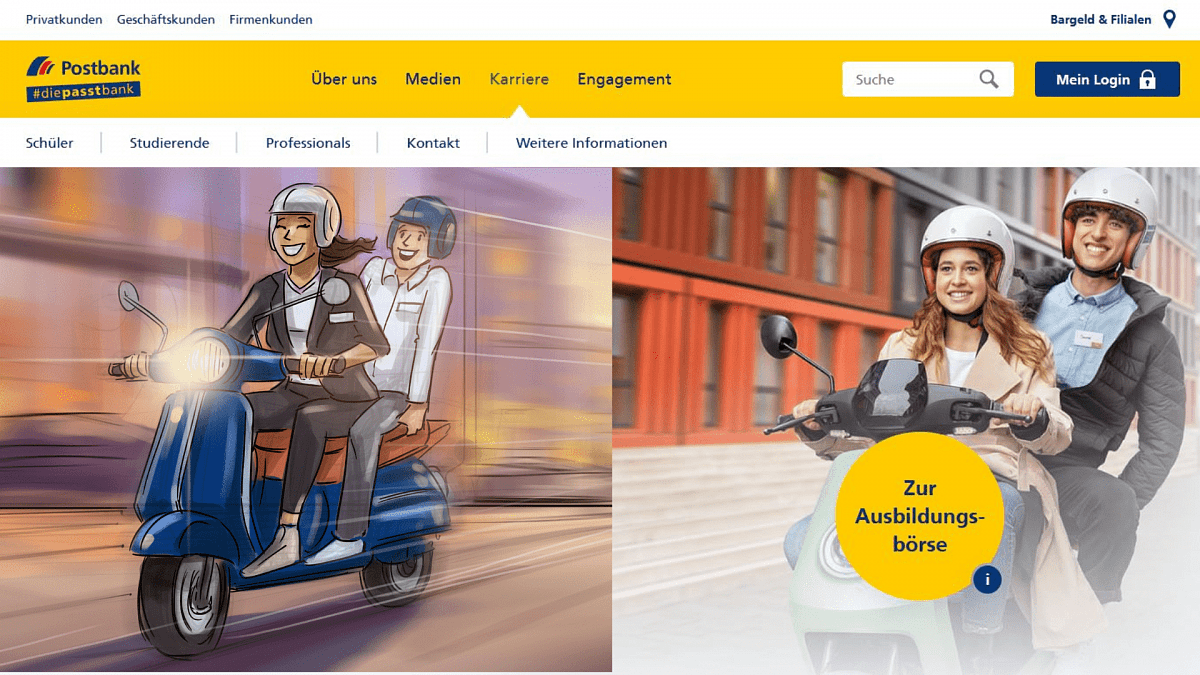Open the Engagement menu
1200x675 pixels.
pos(624,79)
